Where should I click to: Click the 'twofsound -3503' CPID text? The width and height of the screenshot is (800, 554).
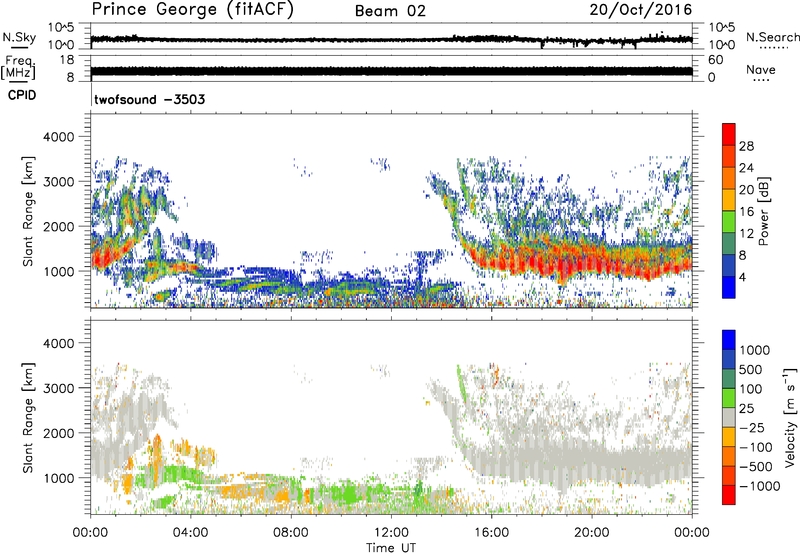[x=149, y=99]
